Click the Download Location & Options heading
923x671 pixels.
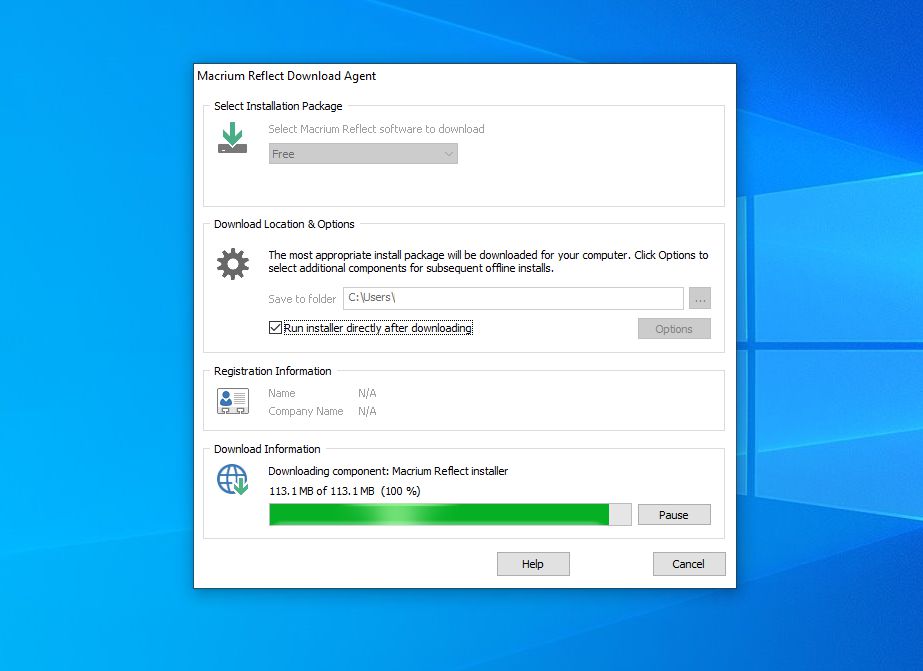coord(284,224)
